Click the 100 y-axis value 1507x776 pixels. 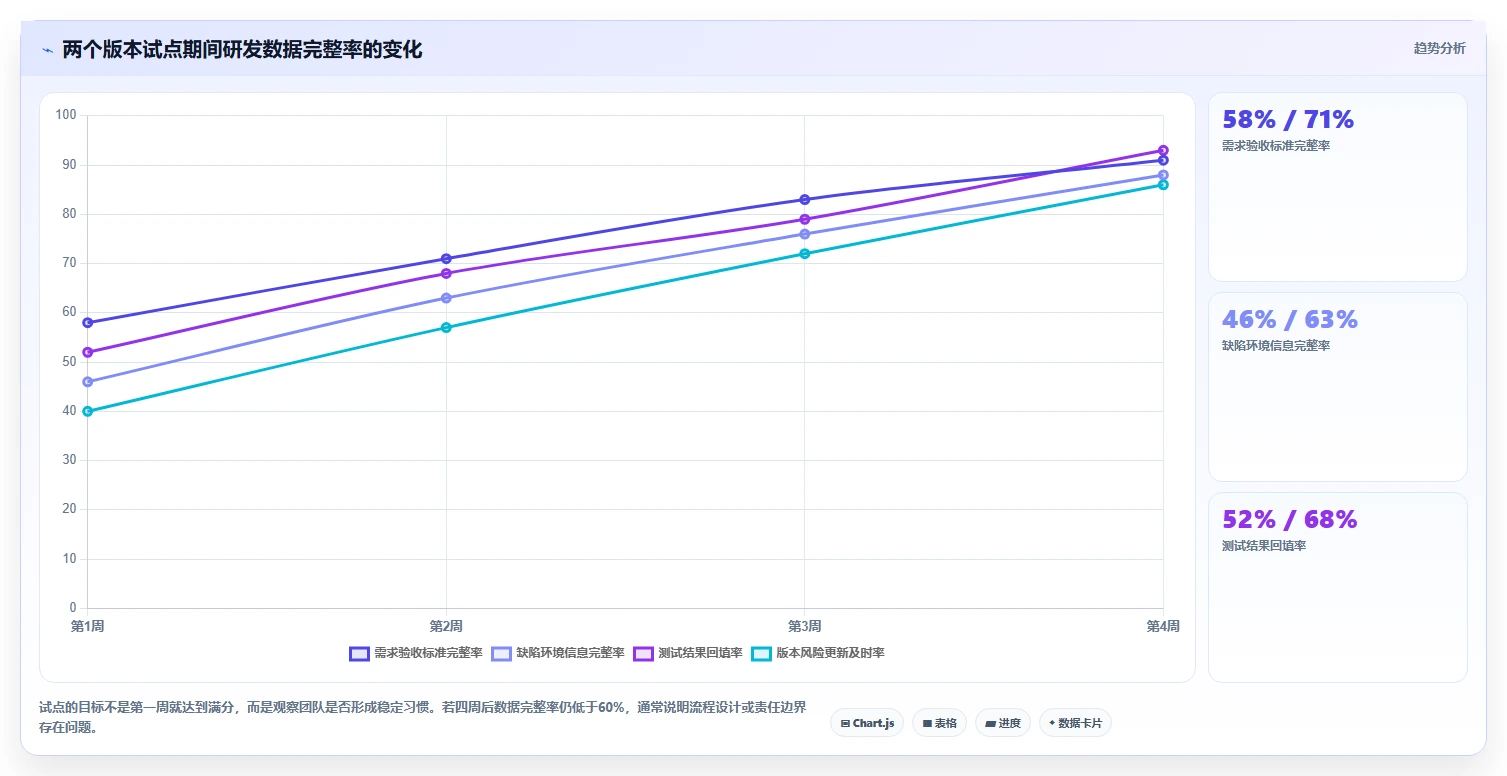point(66,115)
